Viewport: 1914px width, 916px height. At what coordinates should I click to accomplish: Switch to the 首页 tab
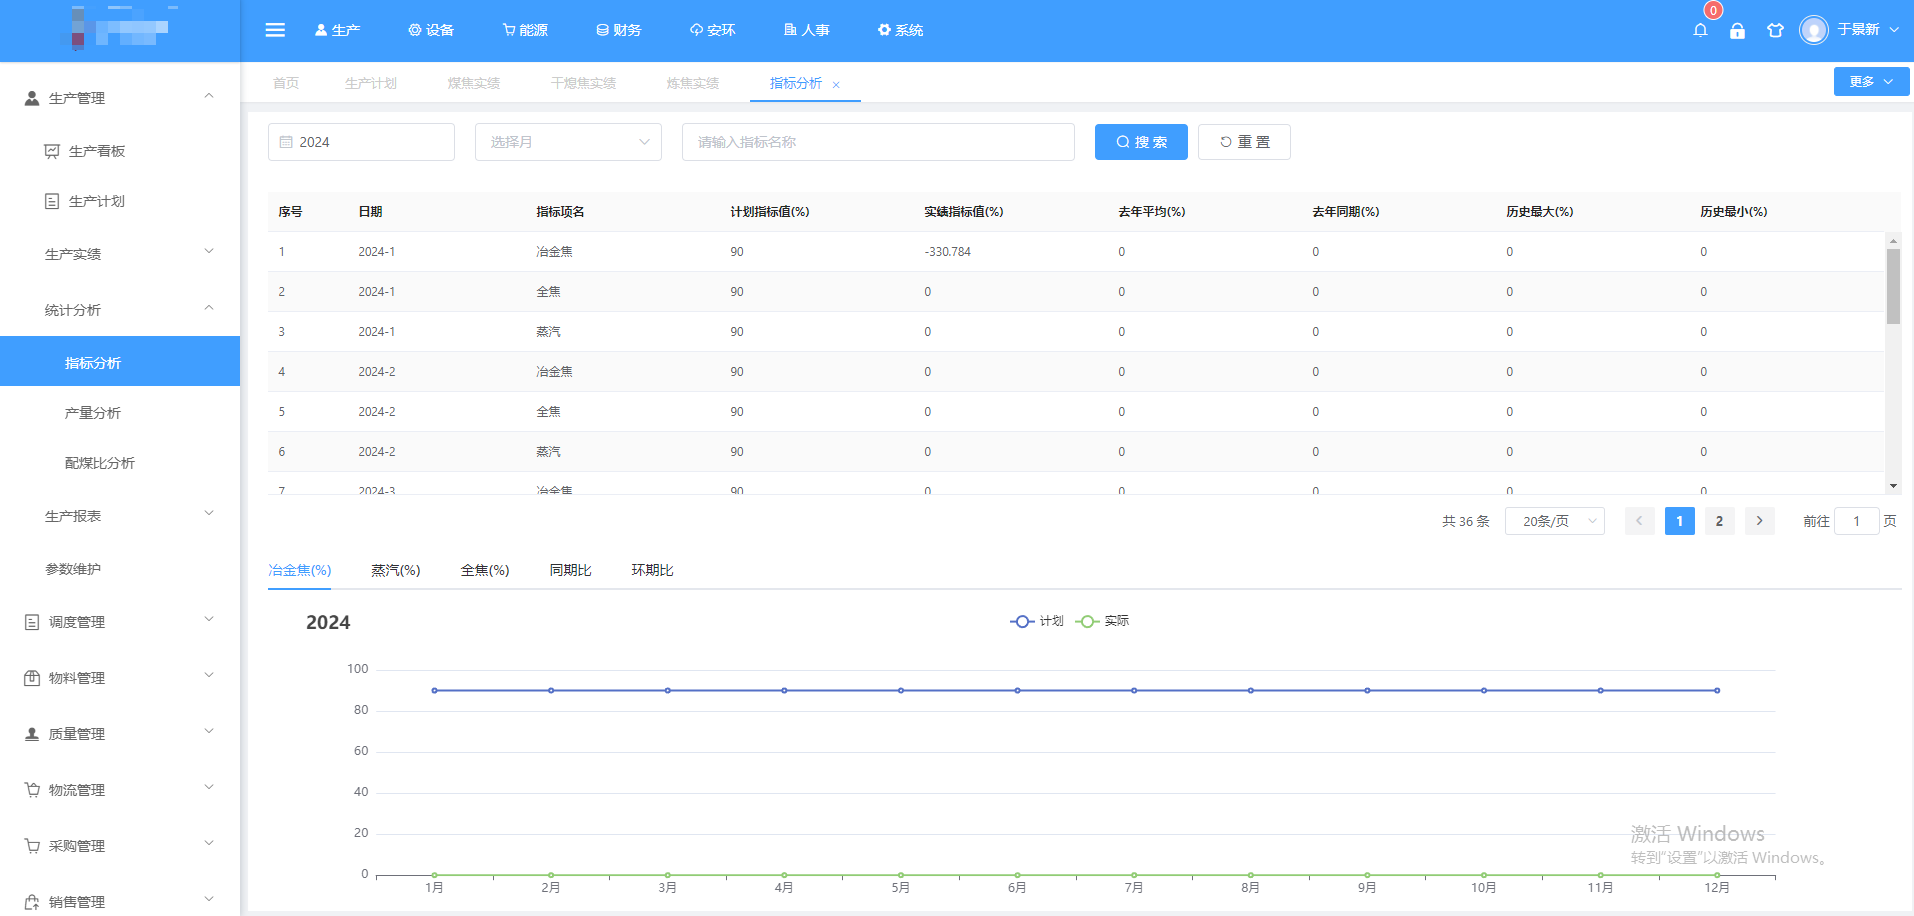pyautogui.click(x=286, y=83)
